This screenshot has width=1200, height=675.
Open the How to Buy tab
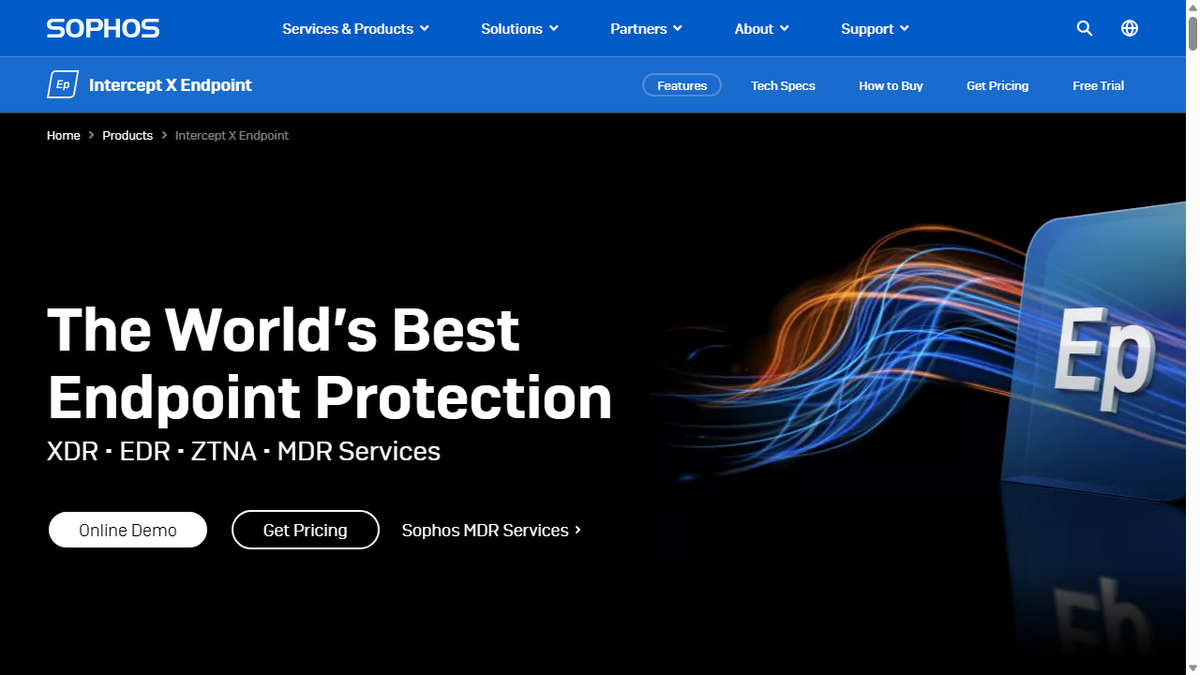(891, 86)
